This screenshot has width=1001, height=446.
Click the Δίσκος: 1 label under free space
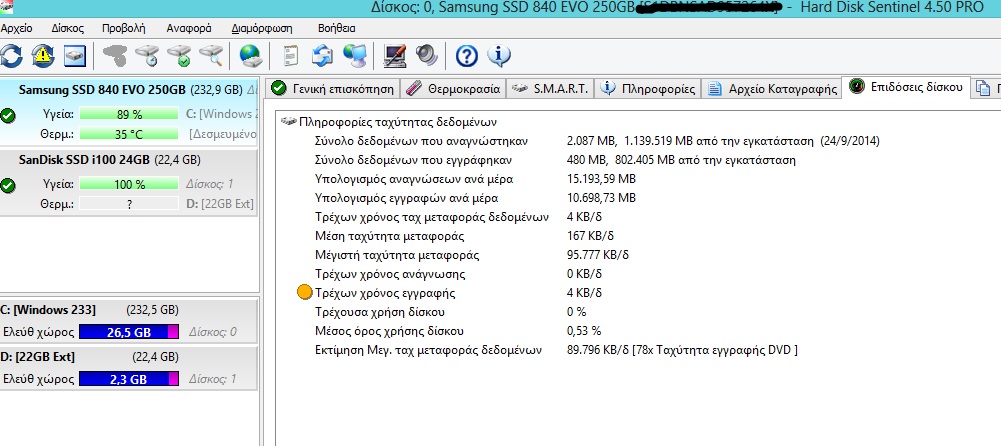[213, 379]
